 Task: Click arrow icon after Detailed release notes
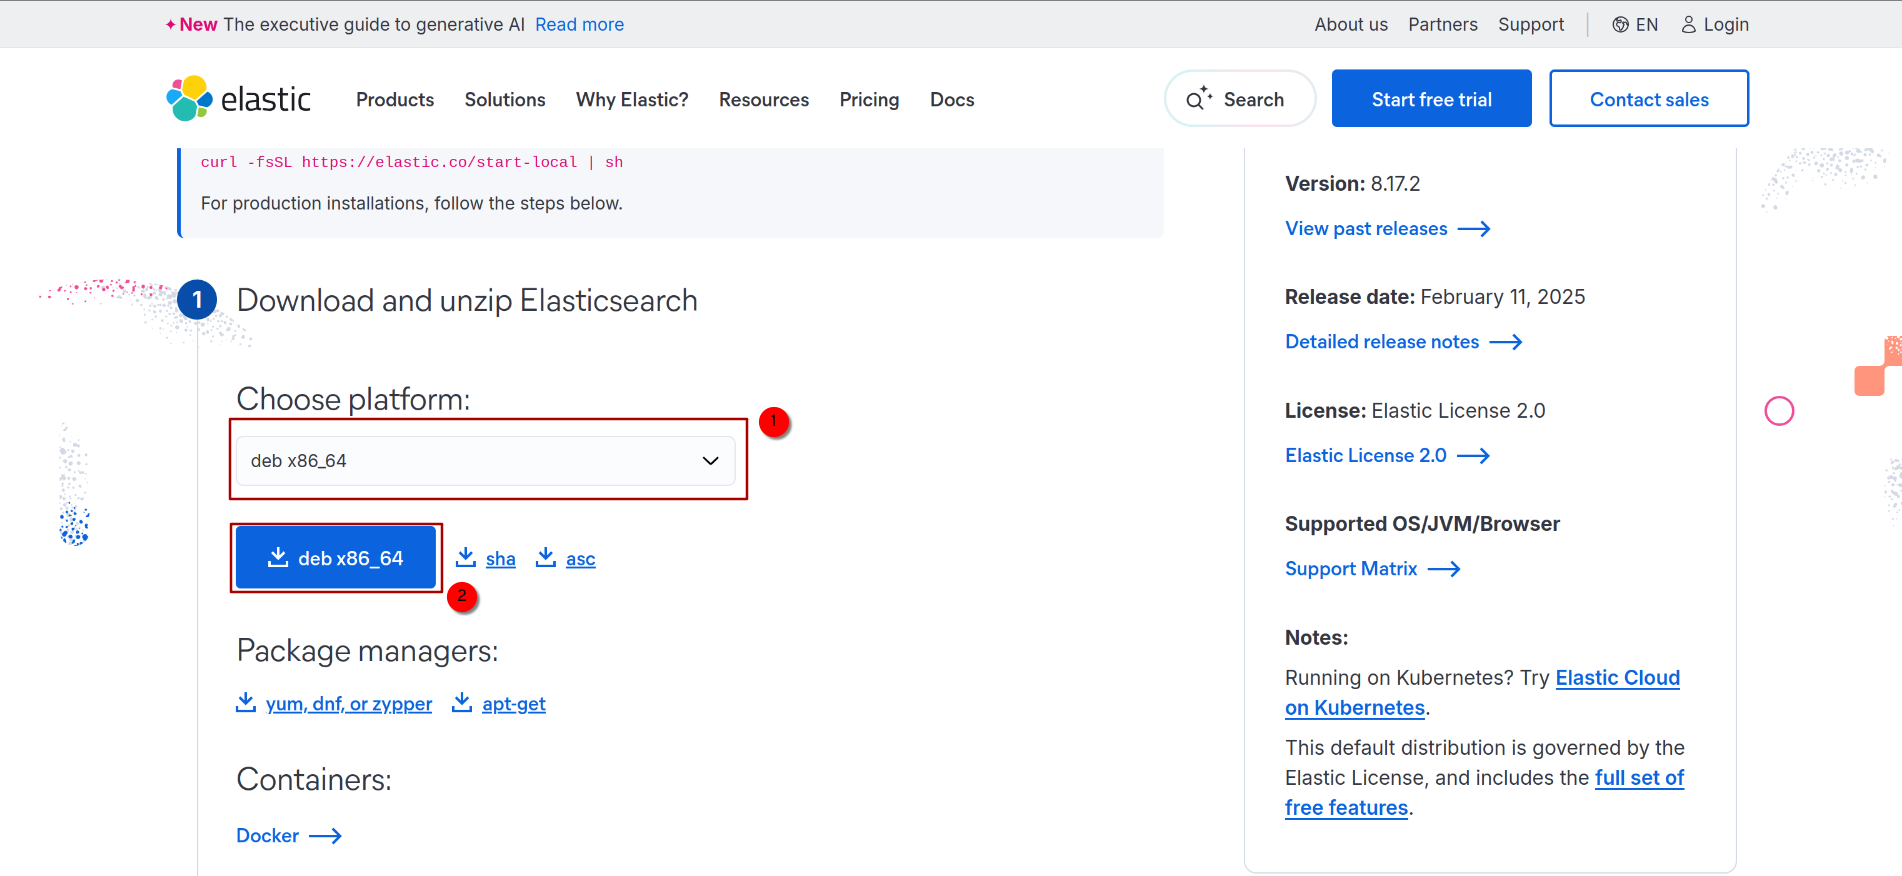pos(1506,342)
